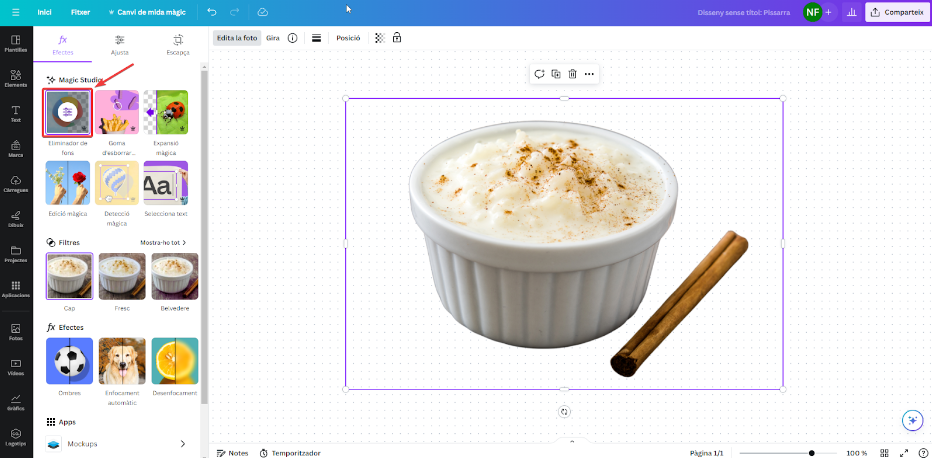Open Notes at bottom bar
The height and width of the screenshot is (458, 932).
[233, 453]
